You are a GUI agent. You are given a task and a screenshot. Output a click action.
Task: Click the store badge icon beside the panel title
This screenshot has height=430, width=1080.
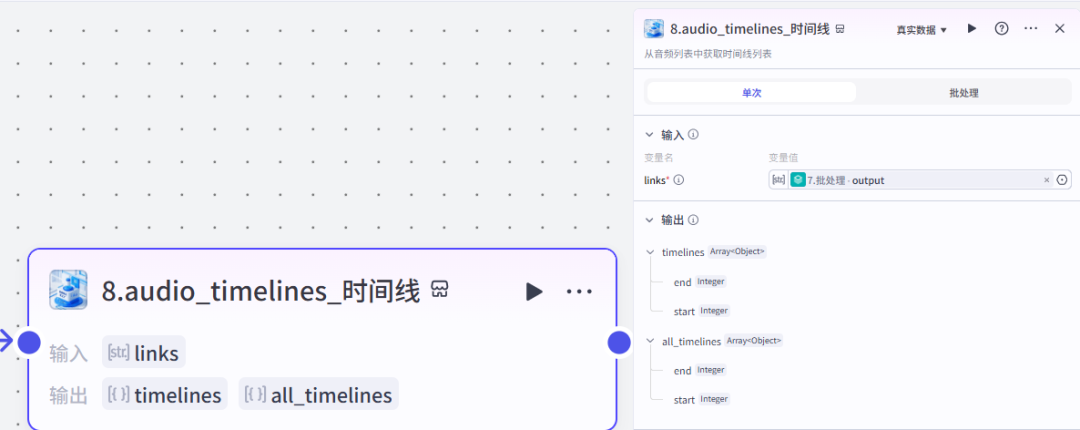[x=840, y=29]
